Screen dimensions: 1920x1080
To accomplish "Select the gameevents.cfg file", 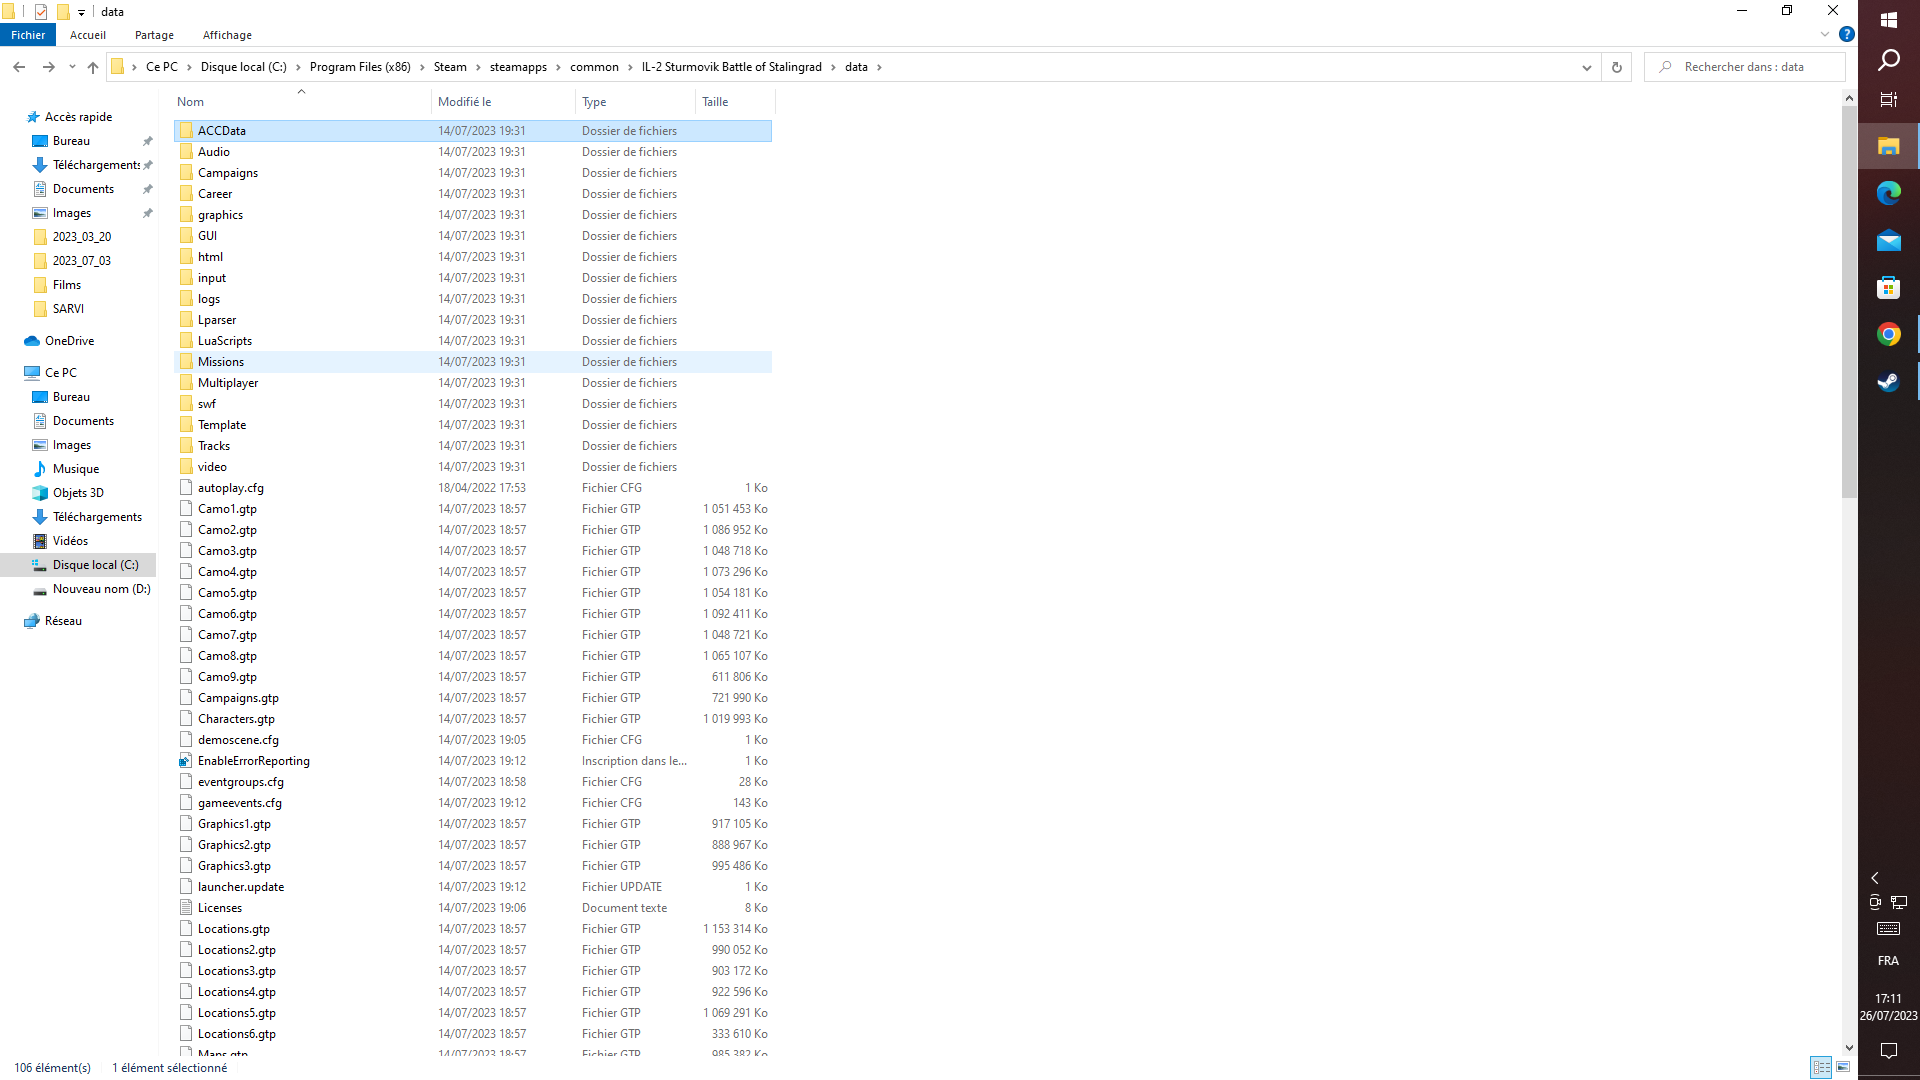I will pos(473,803).
